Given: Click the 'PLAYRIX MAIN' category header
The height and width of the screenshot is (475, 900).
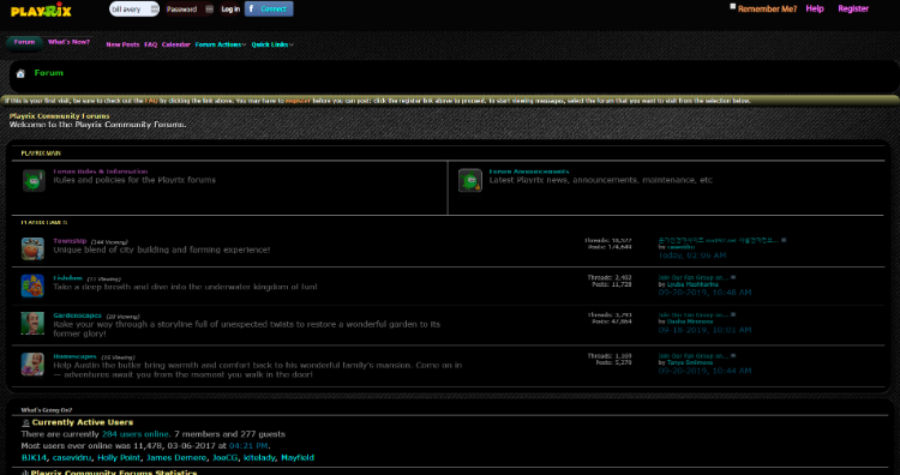Looking at the screenshot, I should click(41, 153).
